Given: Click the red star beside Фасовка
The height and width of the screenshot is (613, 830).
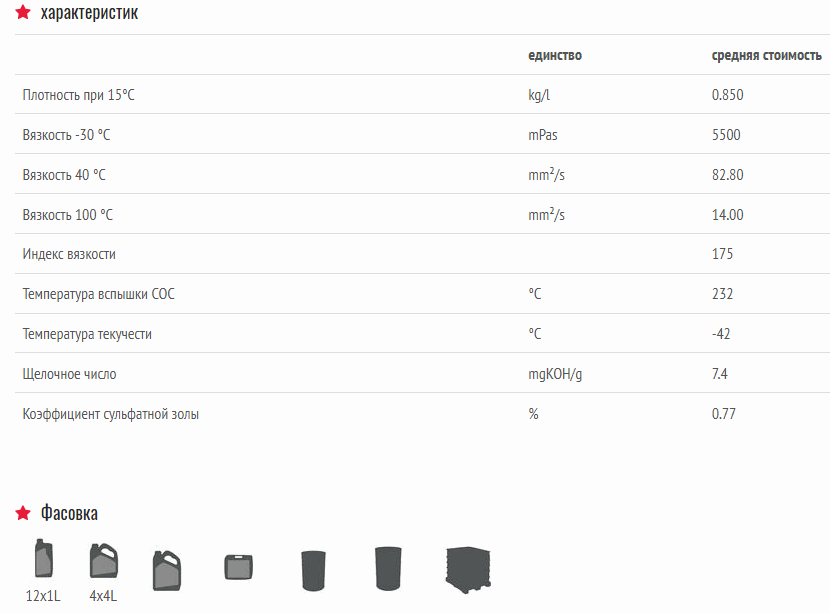Looking at the screenshot, I should 23,513.
